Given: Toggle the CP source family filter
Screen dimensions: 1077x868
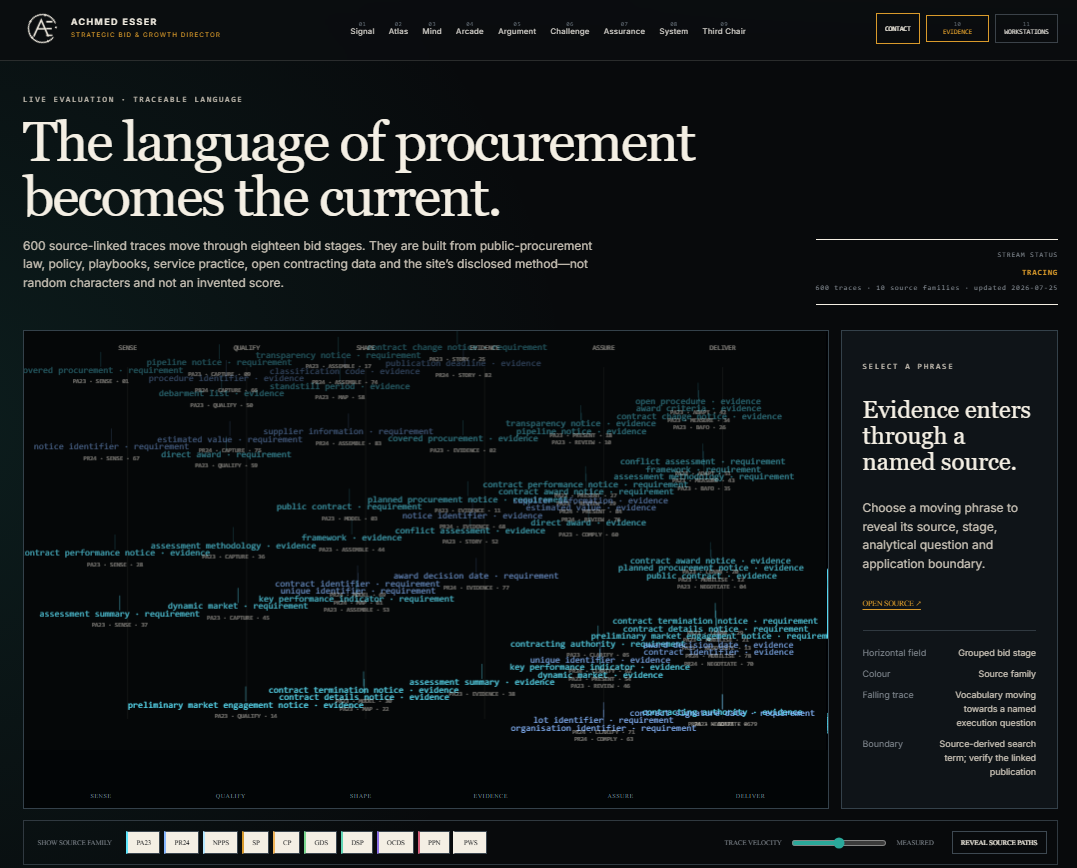Looking at the screenshot, I should pos(286,843).
